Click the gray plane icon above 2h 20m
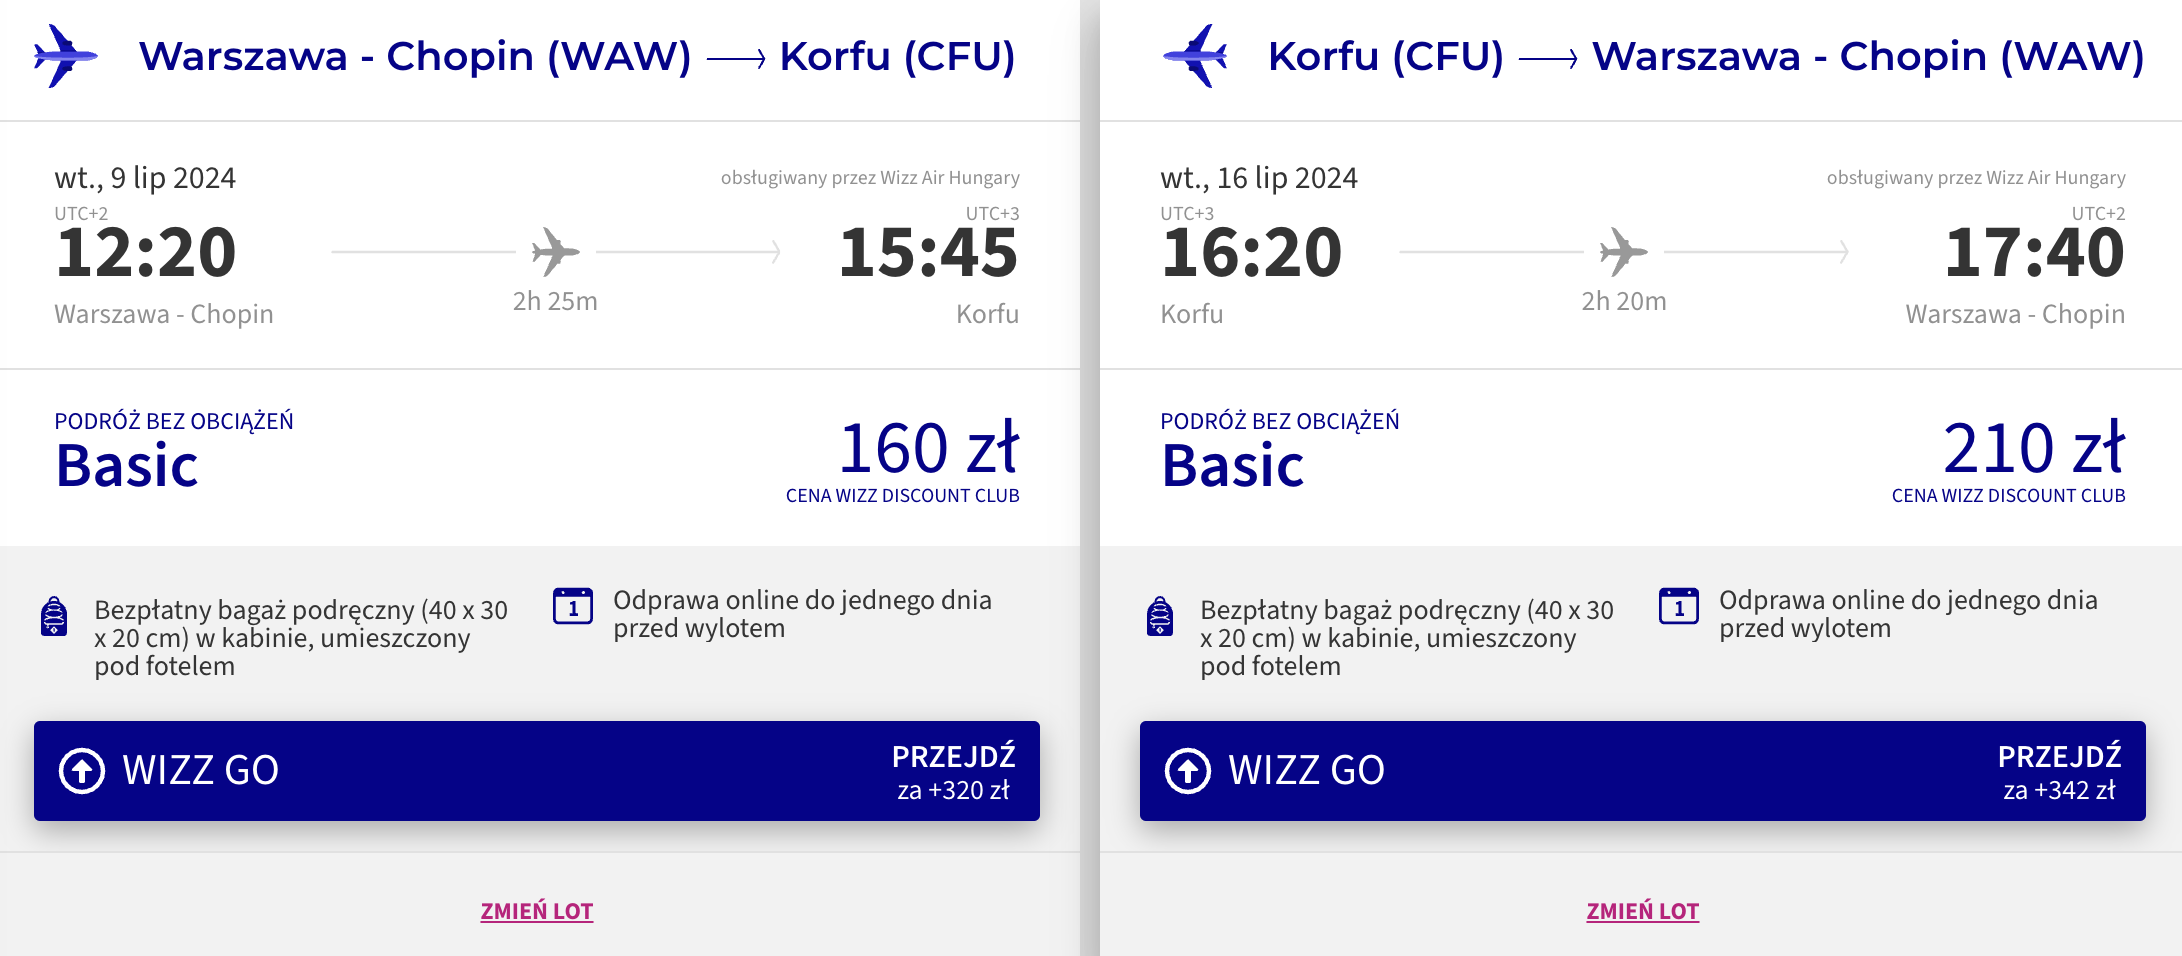Viewport: 2182px width, 956px height. coord(1624,251)
